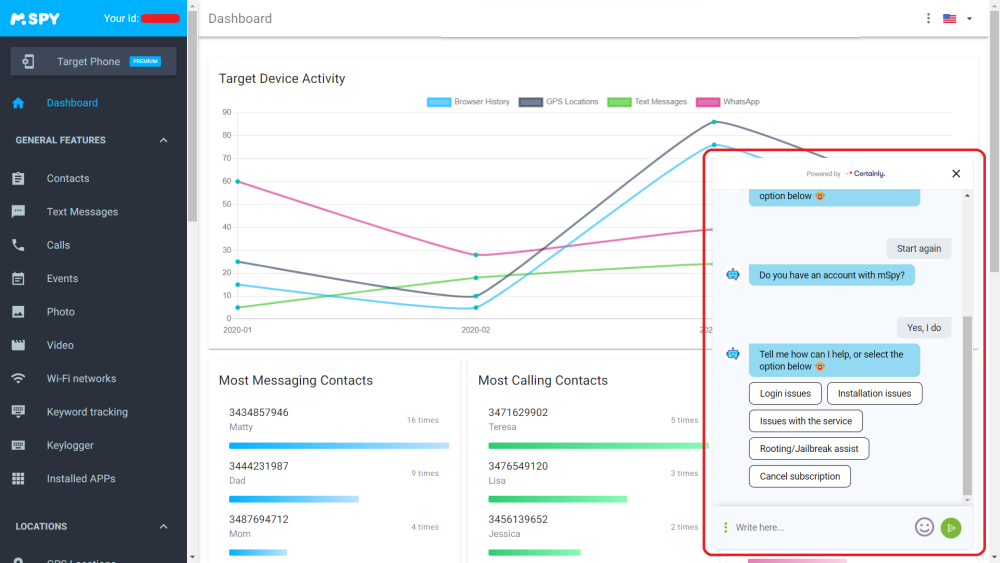The height and width of the screenshot is (563, 1000).
Task: Click the Video clapperboard icon
Action: pyautogui.click(x=18, y=345)
